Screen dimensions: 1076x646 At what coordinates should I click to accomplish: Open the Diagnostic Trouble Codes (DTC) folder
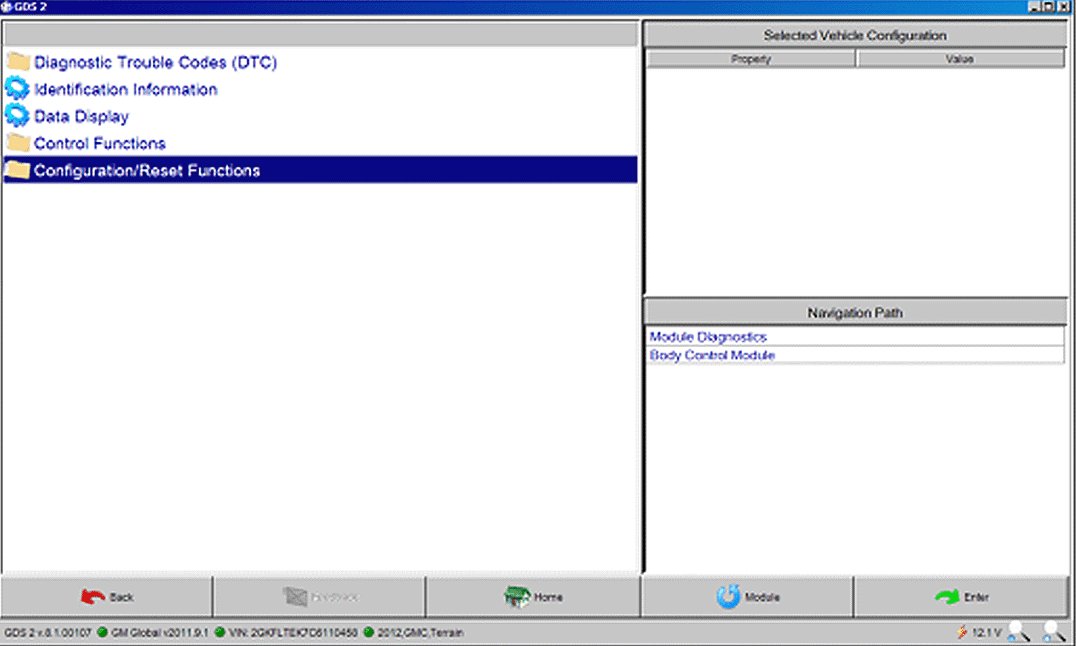point(155,62)
